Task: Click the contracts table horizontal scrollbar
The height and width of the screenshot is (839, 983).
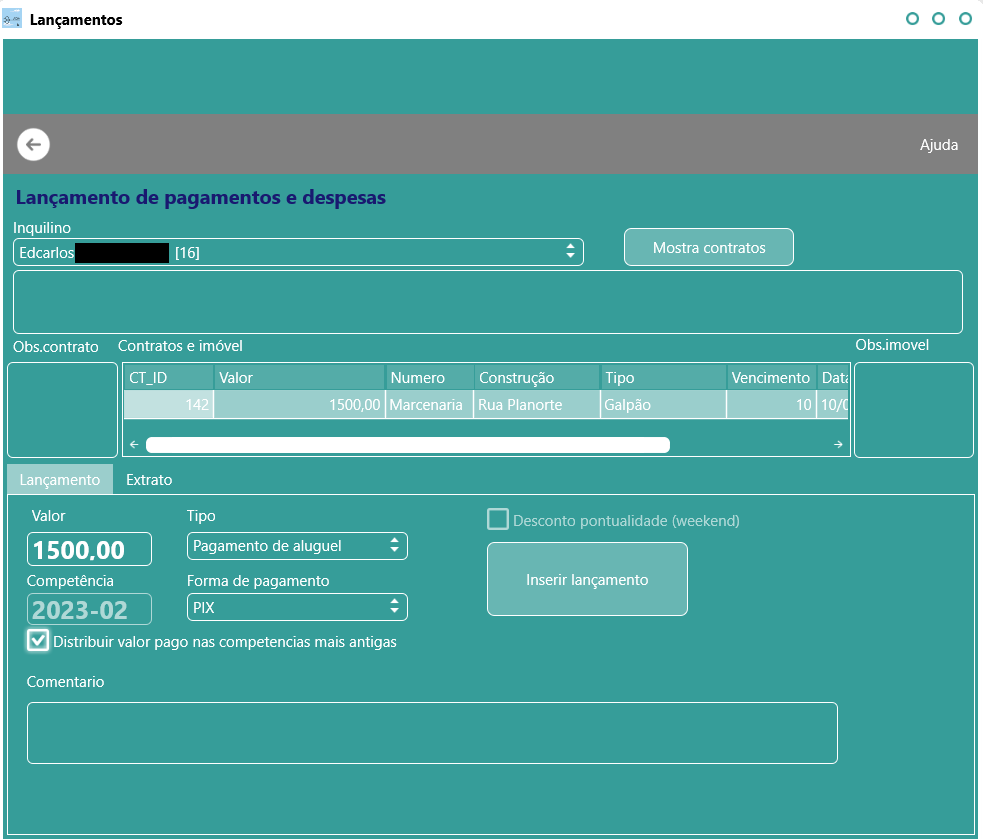Action: (x=407, y=445)
